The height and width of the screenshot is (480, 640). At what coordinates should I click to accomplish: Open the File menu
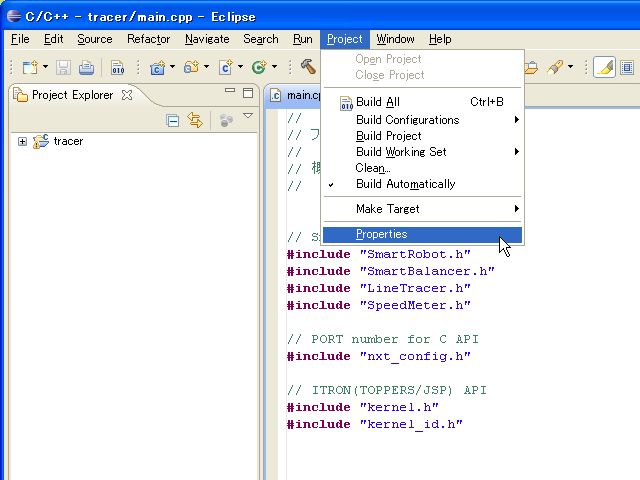coord(20,39)
